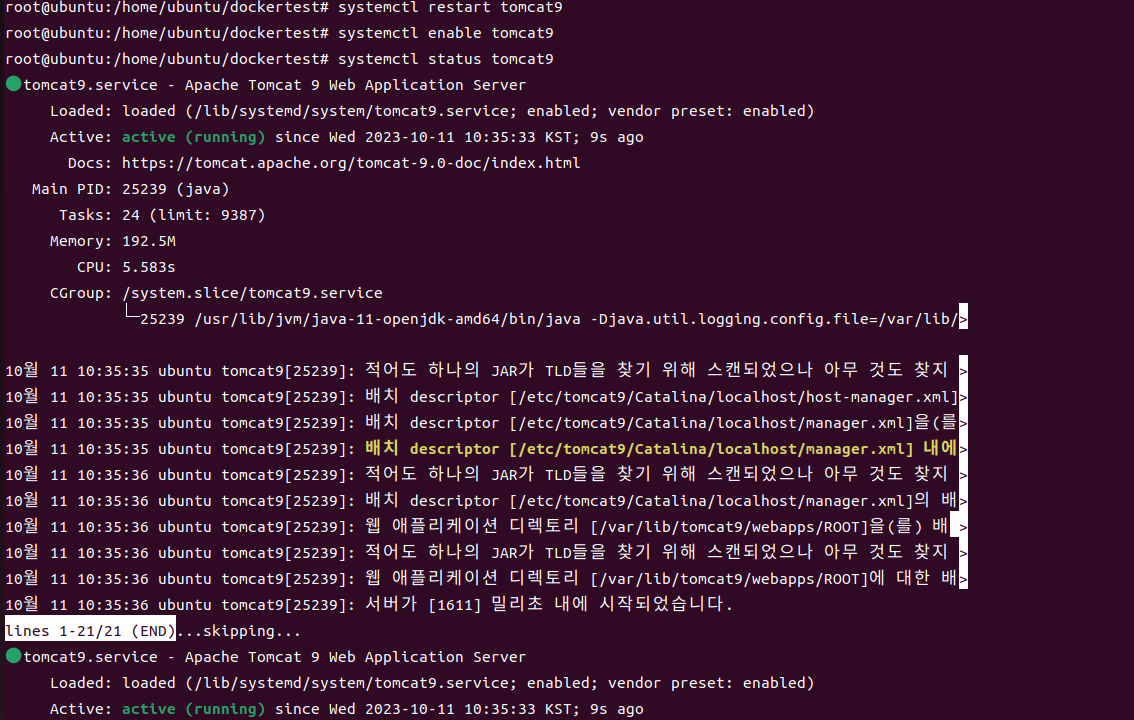
Task: Click the java-11-openjdk process command line
Action: tap(549, 320)
